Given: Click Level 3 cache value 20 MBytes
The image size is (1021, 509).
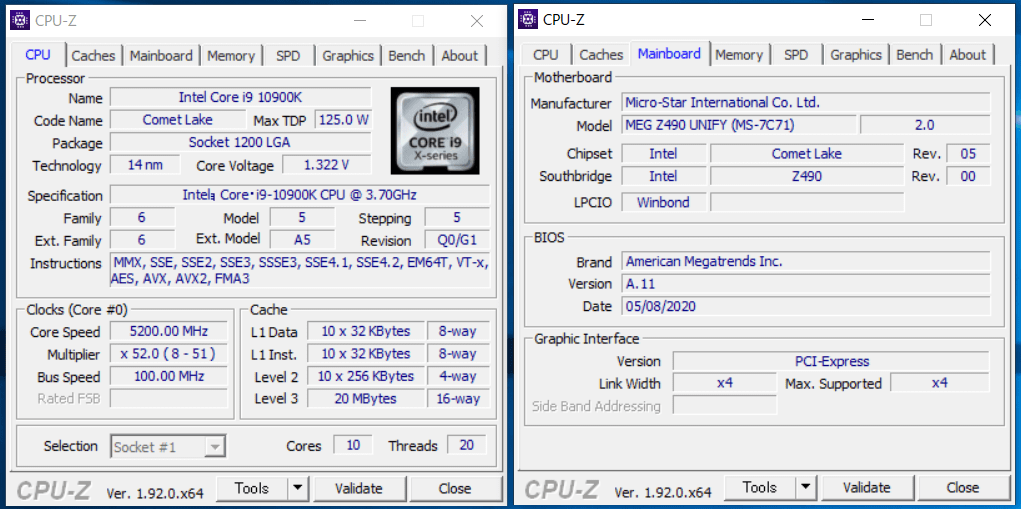Looking at the screenshot, I should 366,398.
